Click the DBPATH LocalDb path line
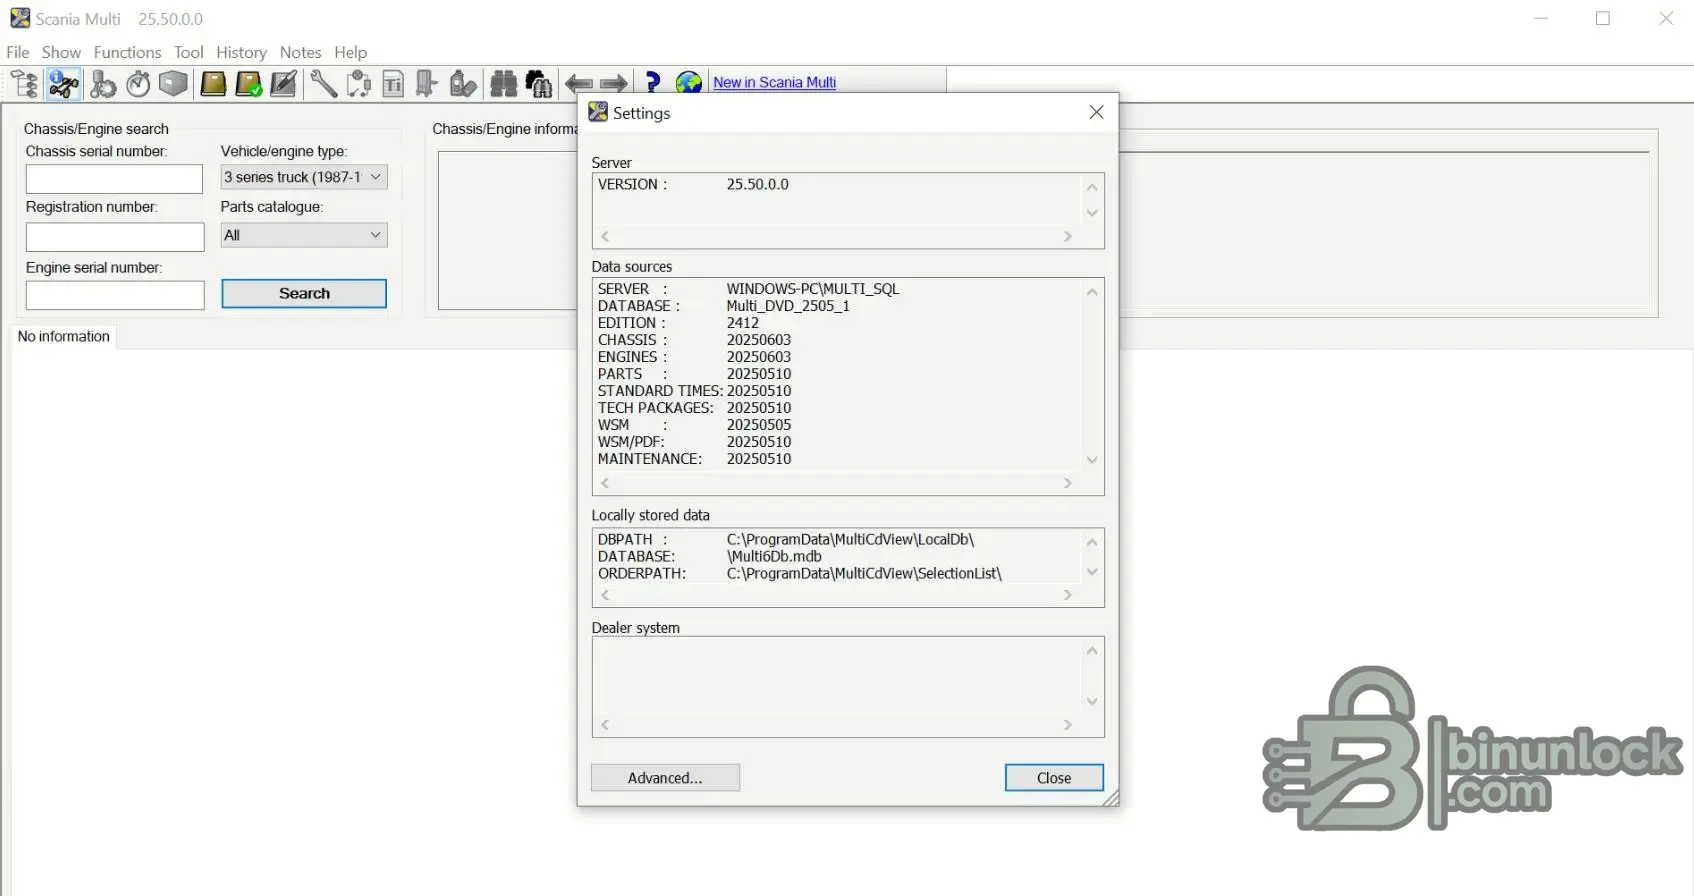Viewport: 1694px width, 896px height. (x=786, y=540)
